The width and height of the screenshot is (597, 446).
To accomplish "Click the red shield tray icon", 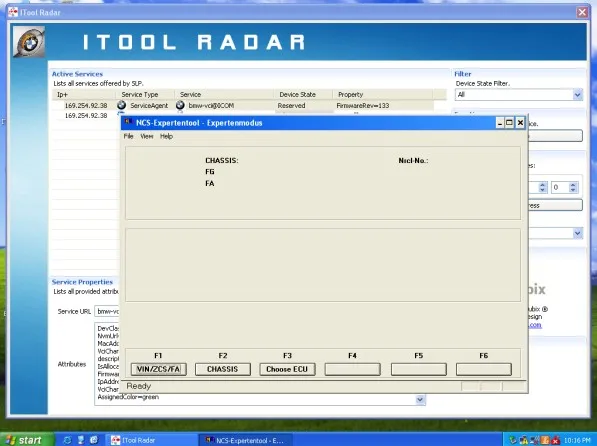I will (x=555, y=440).
